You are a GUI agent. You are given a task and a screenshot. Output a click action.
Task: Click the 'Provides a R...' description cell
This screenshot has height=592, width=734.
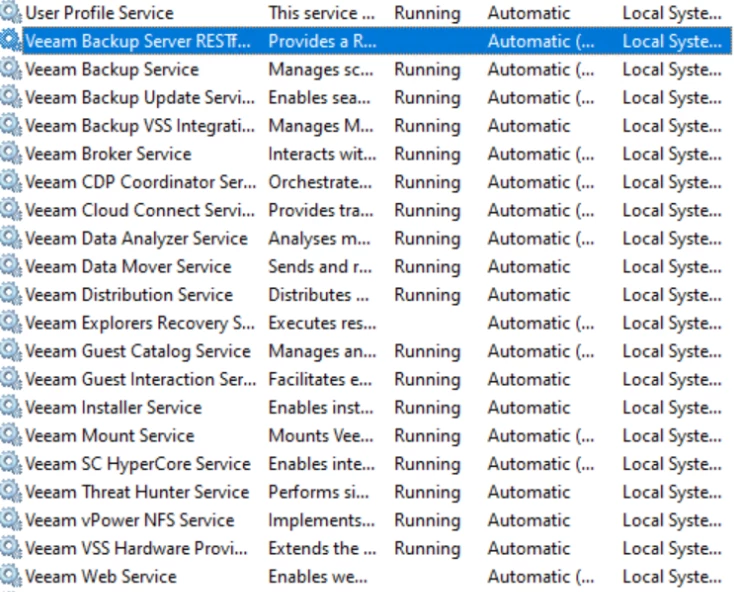(323, 41)
